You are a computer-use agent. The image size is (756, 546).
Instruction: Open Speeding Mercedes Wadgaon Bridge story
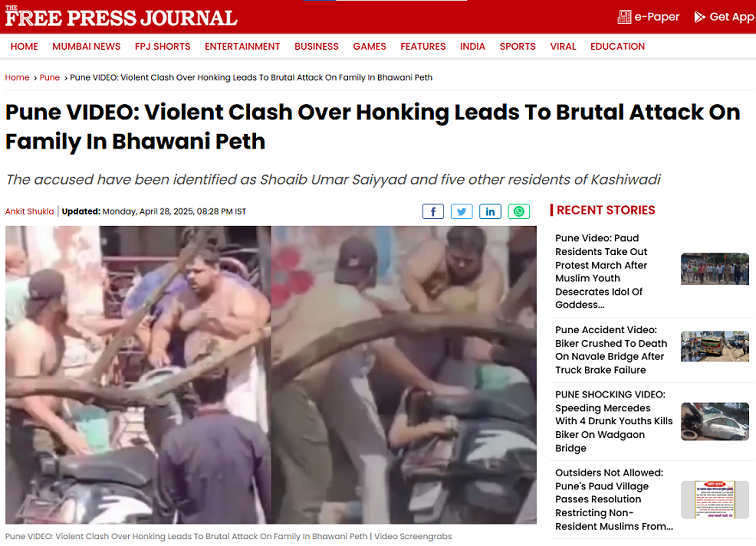coord(613,421)
